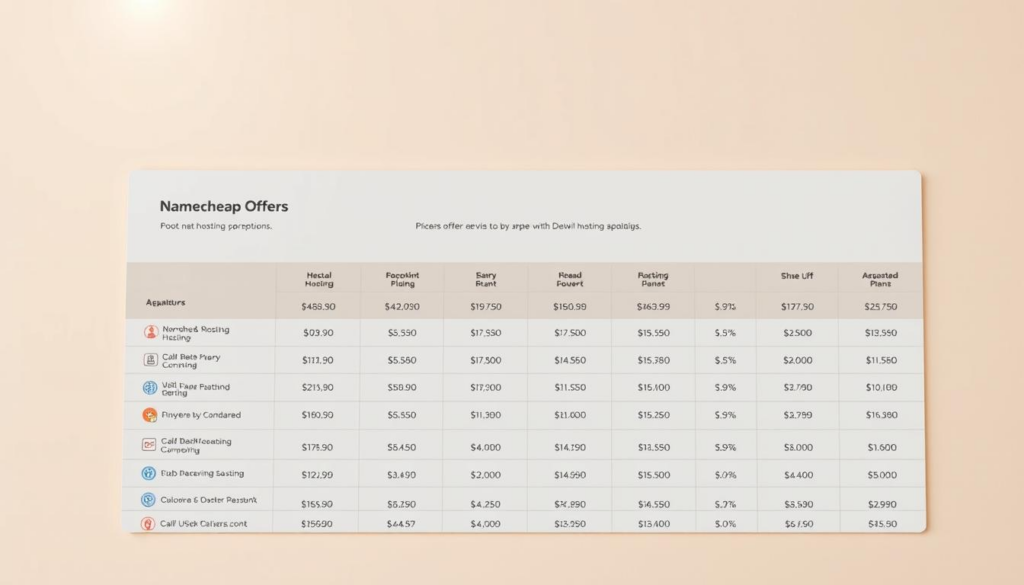Screen dimensions: 1024x585
Task: Click the orange icon beside Fnyere by Condared
Action: 150,415
